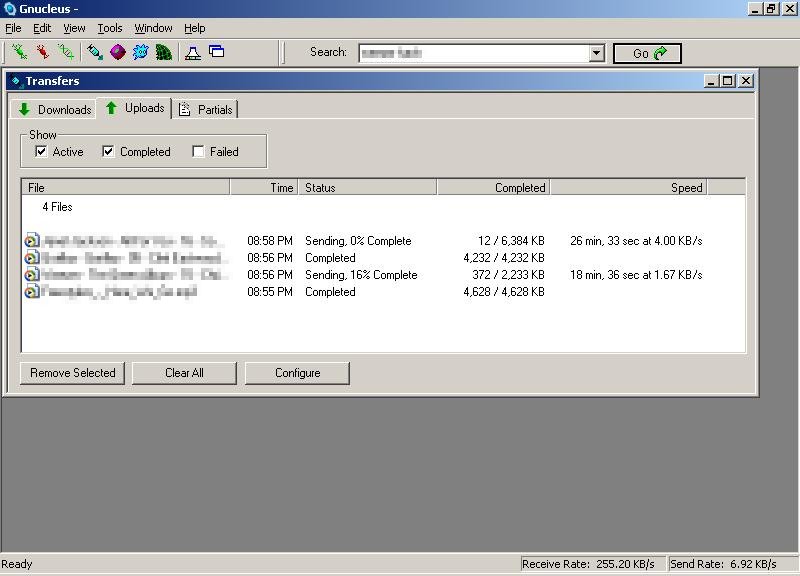Open the Configure button
The height and width of the screenshot is (576, 800).
click(297, 373)
